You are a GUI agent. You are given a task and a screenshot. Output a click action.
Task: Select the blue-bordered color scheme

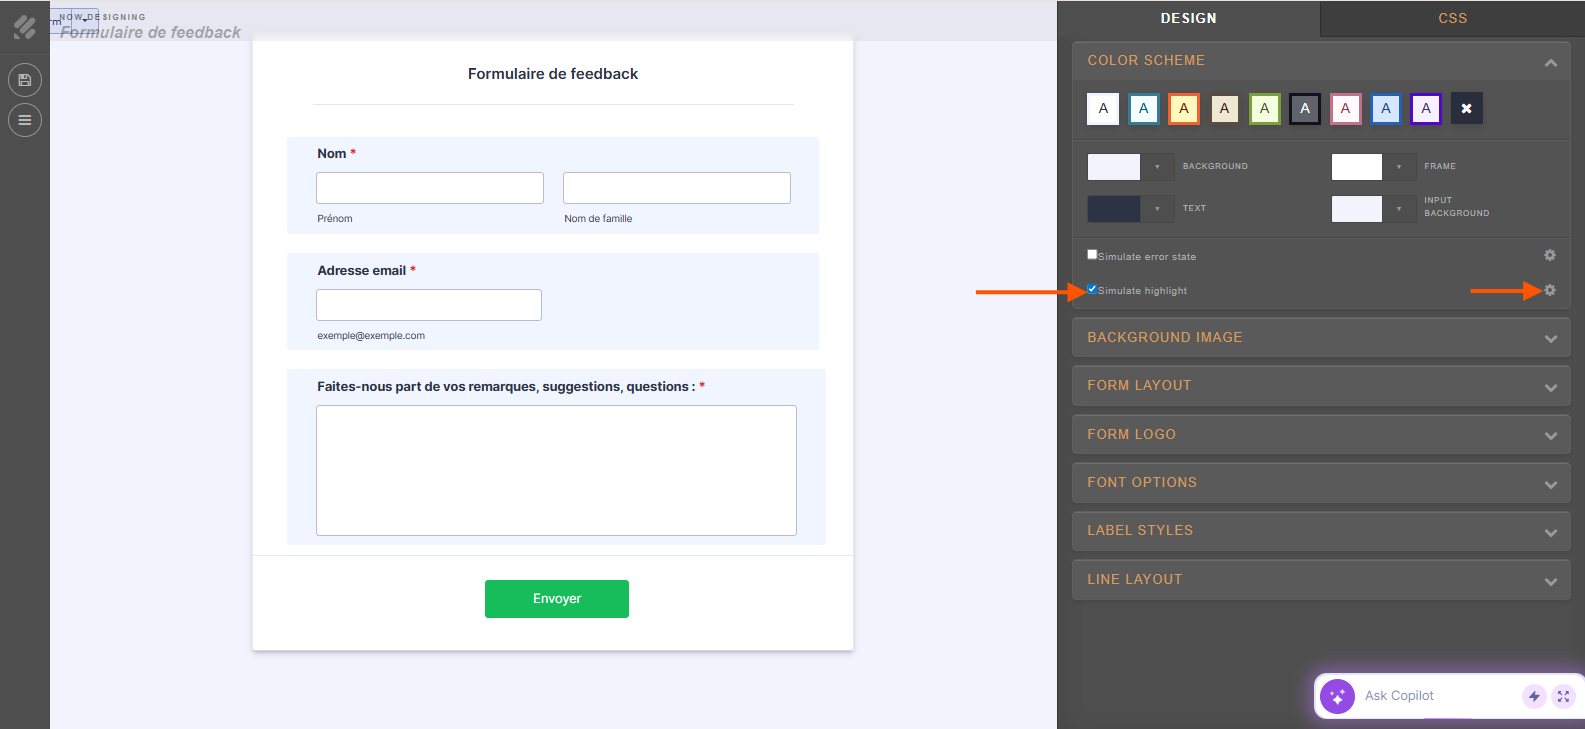pyautogui.click(x=1386, y=108)
